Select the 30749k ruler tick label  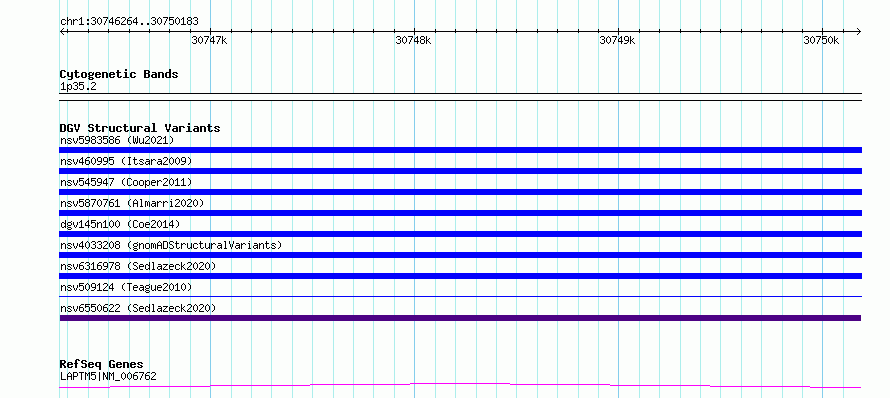[618, 40]
